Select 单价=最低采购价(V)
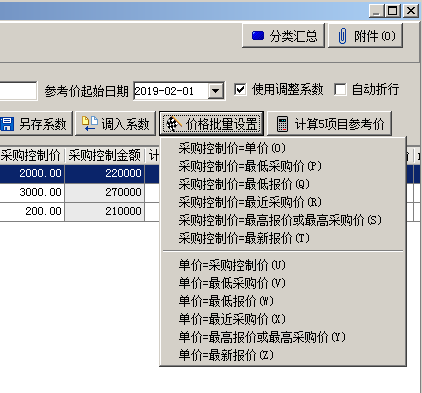The image size is (422, 393). pyautogui.click(x=232, y=283)
